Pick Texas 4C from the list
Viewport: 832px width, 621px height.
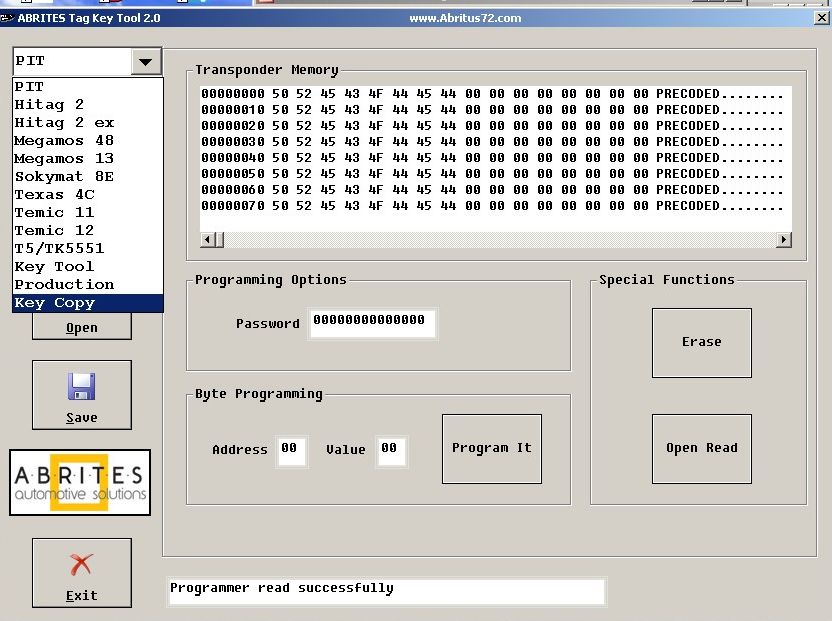tap(88, 195)
